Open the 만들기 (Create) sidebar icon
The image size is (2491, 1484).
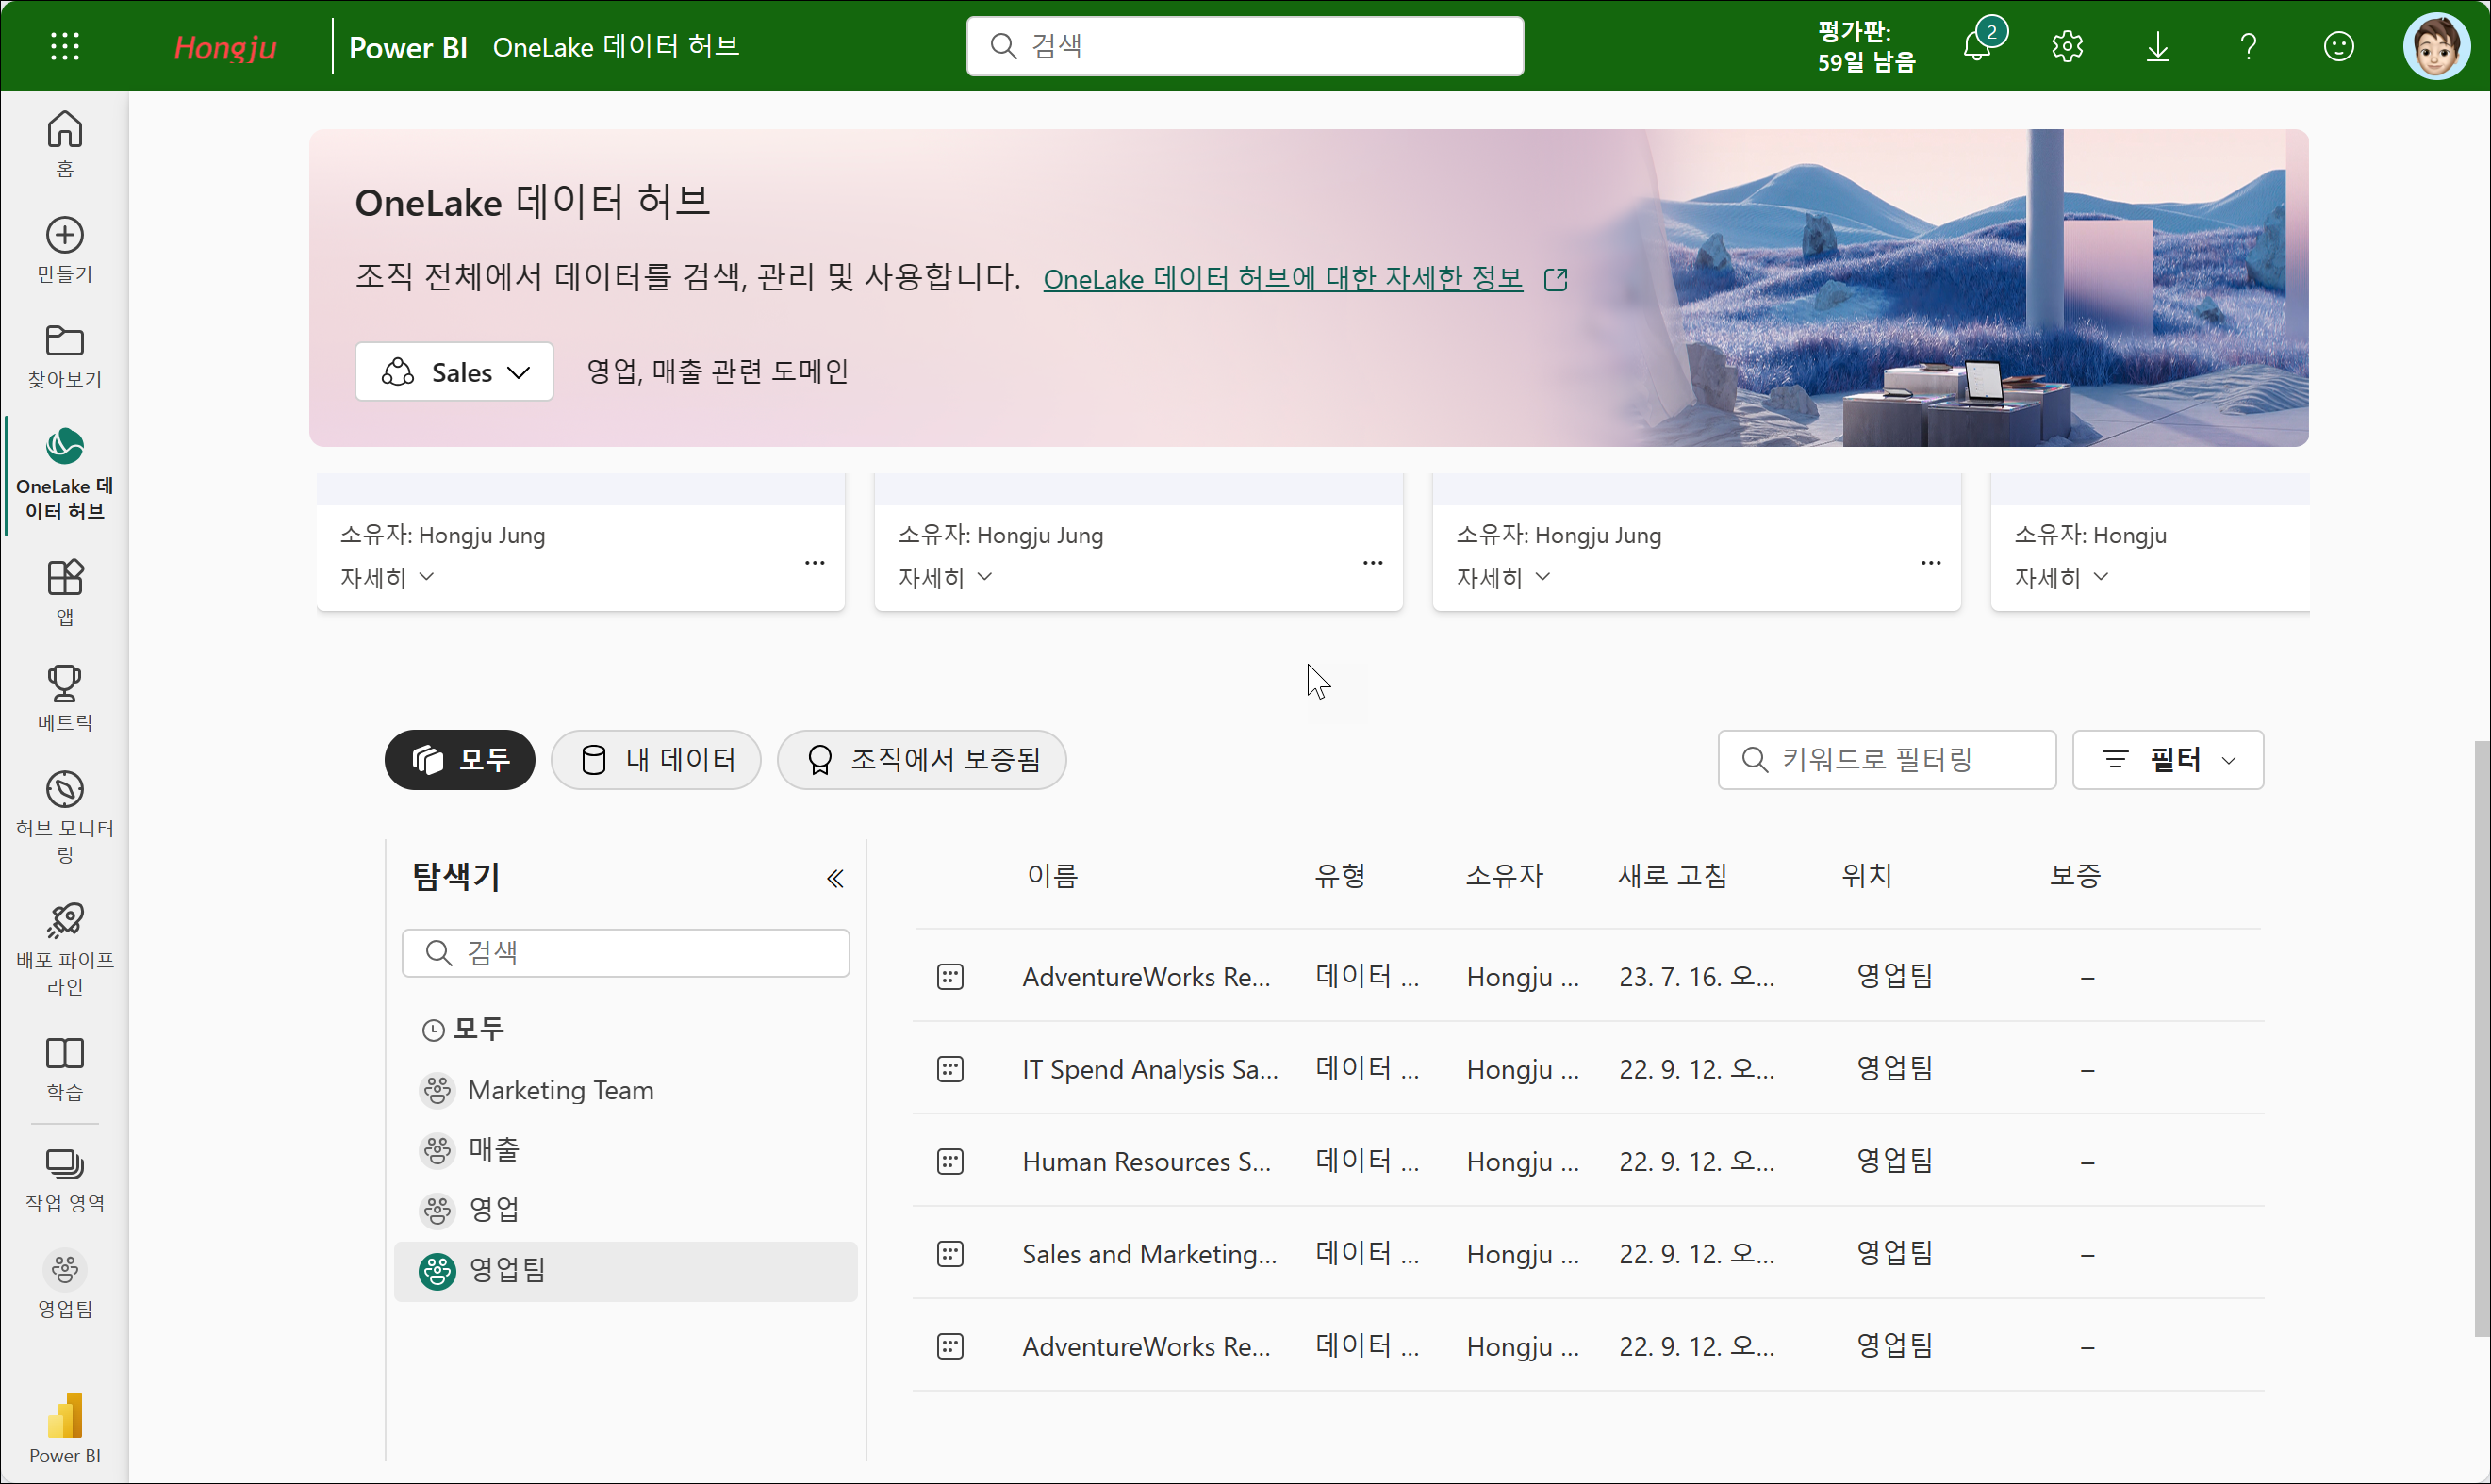tap(65, 249)
